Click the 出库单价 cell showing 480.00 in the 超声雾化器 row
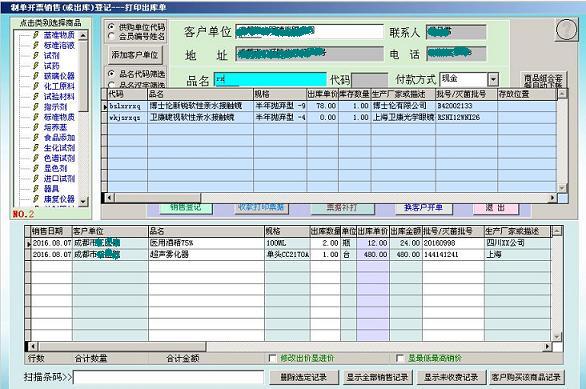586x389 pixels. (373, 255)
